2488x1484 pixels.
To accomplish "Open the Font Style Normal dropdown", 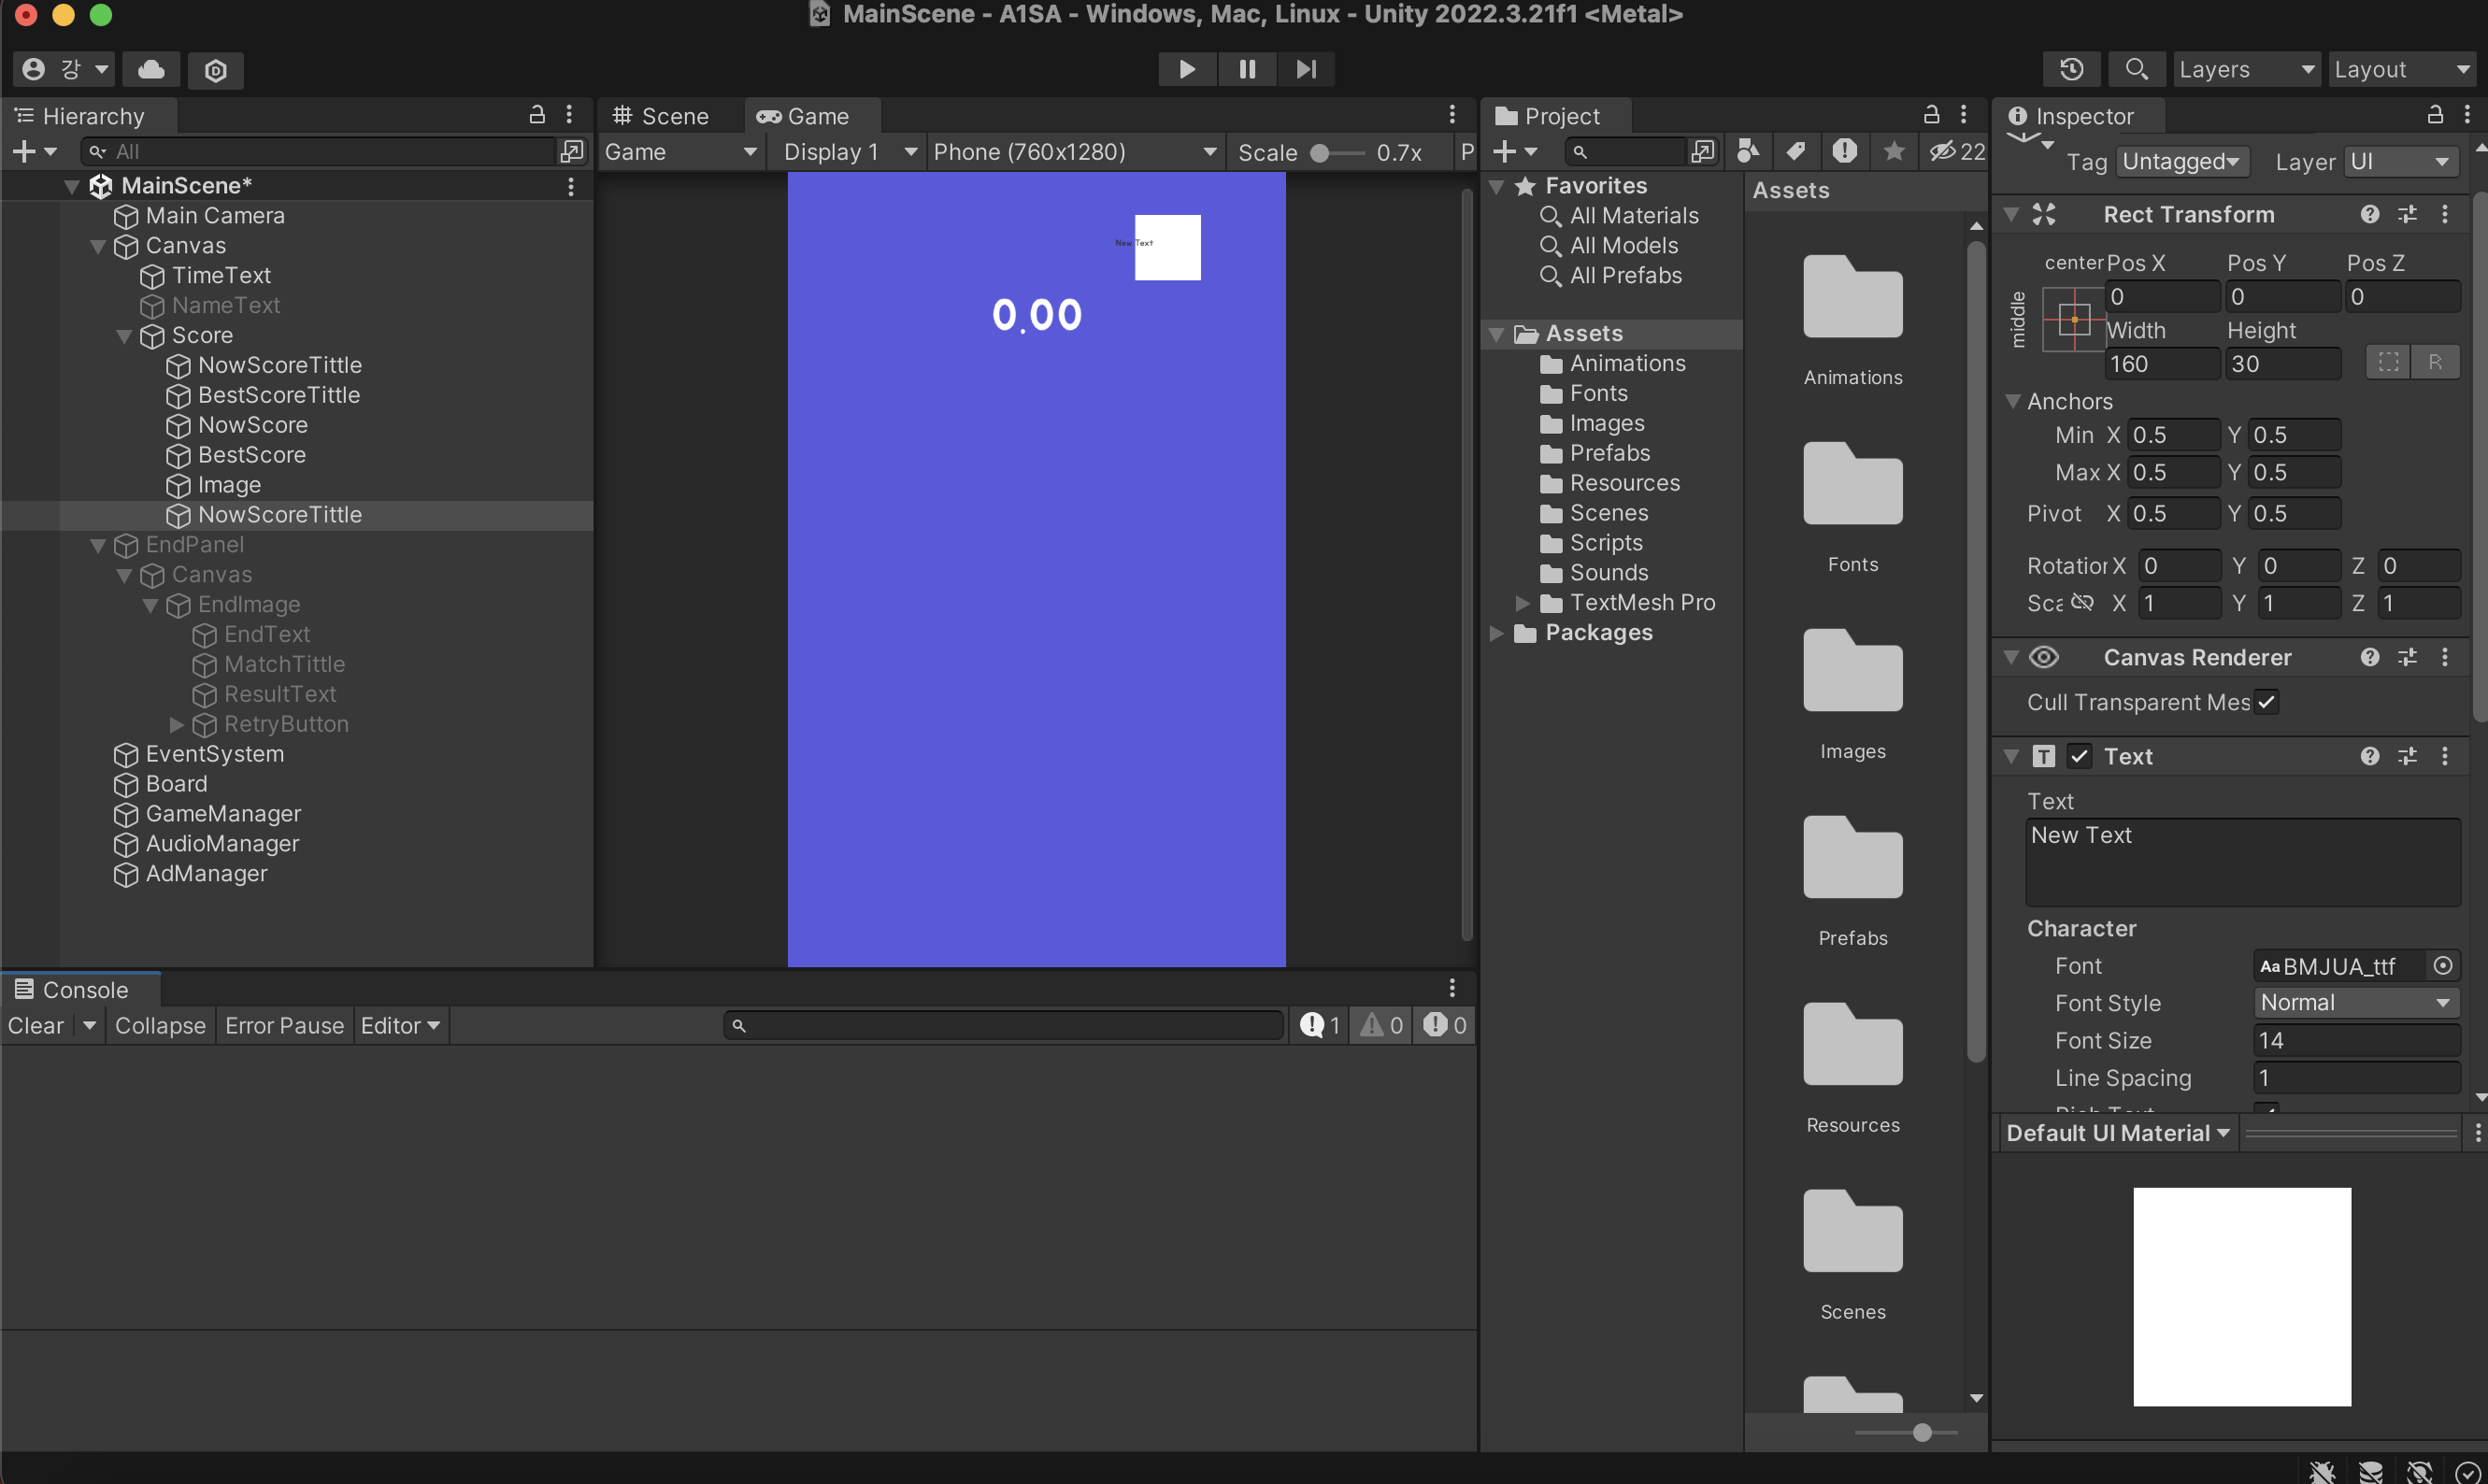I will [x=2355, y=1002].
